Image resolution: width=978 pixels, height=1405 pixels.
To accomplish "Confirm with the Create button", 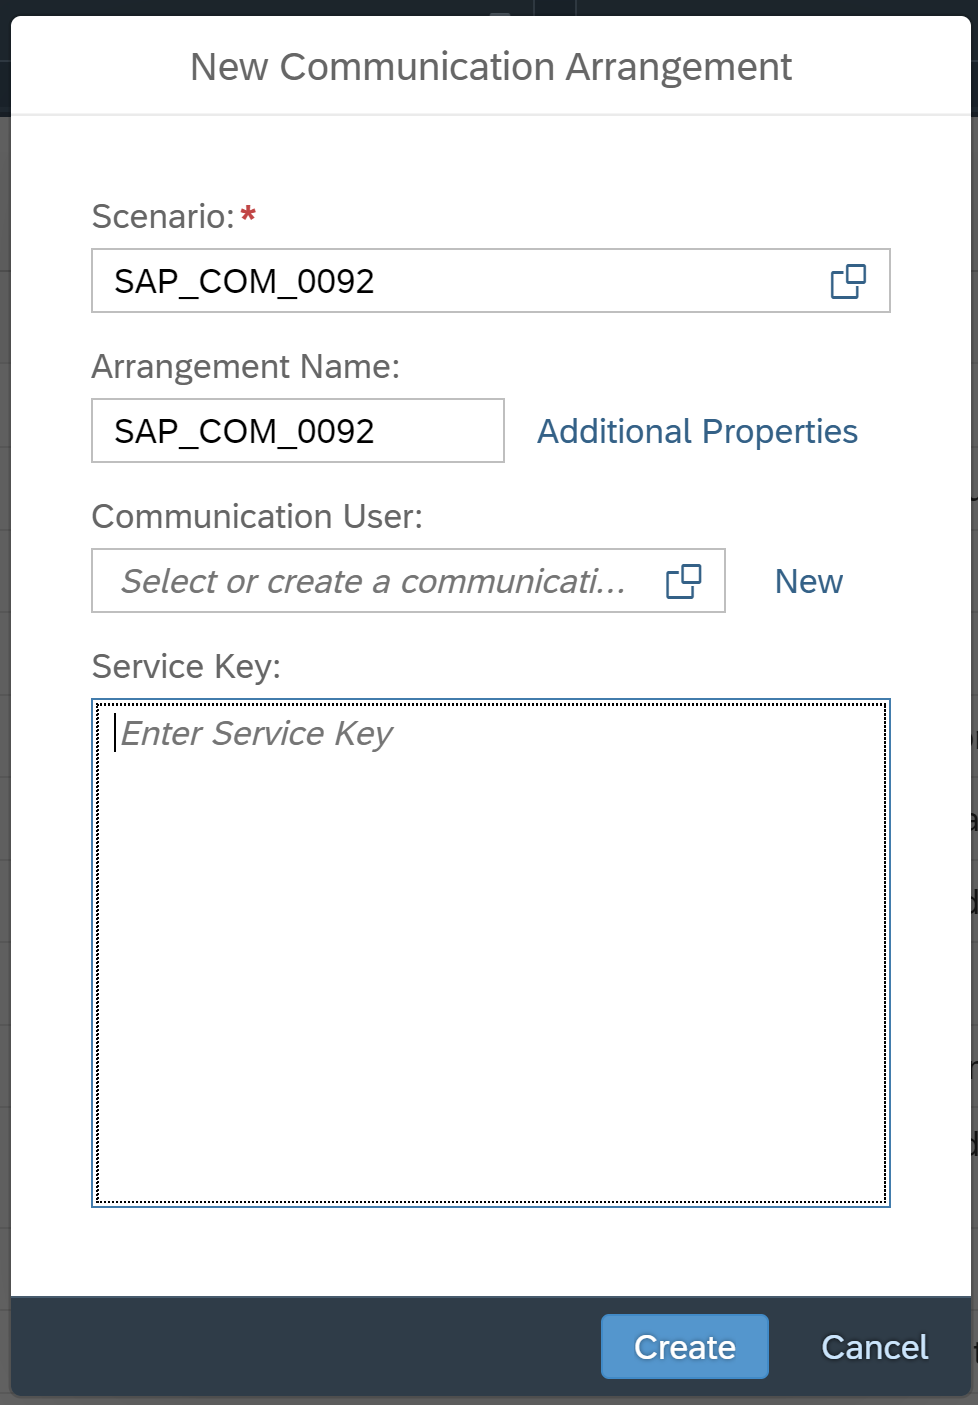I will (x=685, y=1347).
